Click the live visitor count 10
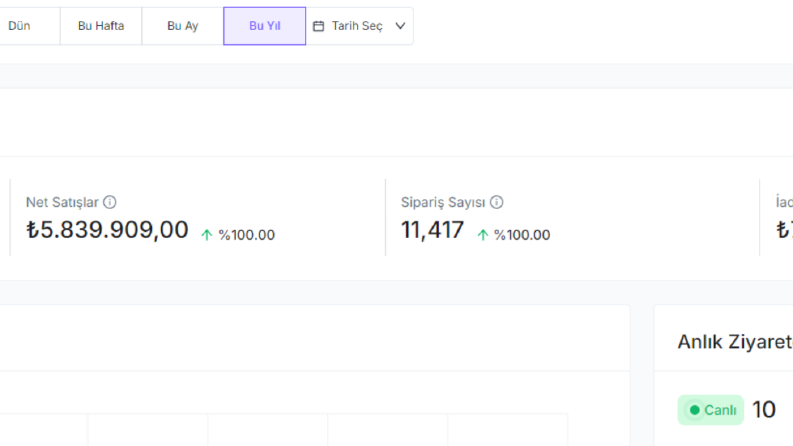 [x=764, y=410]
